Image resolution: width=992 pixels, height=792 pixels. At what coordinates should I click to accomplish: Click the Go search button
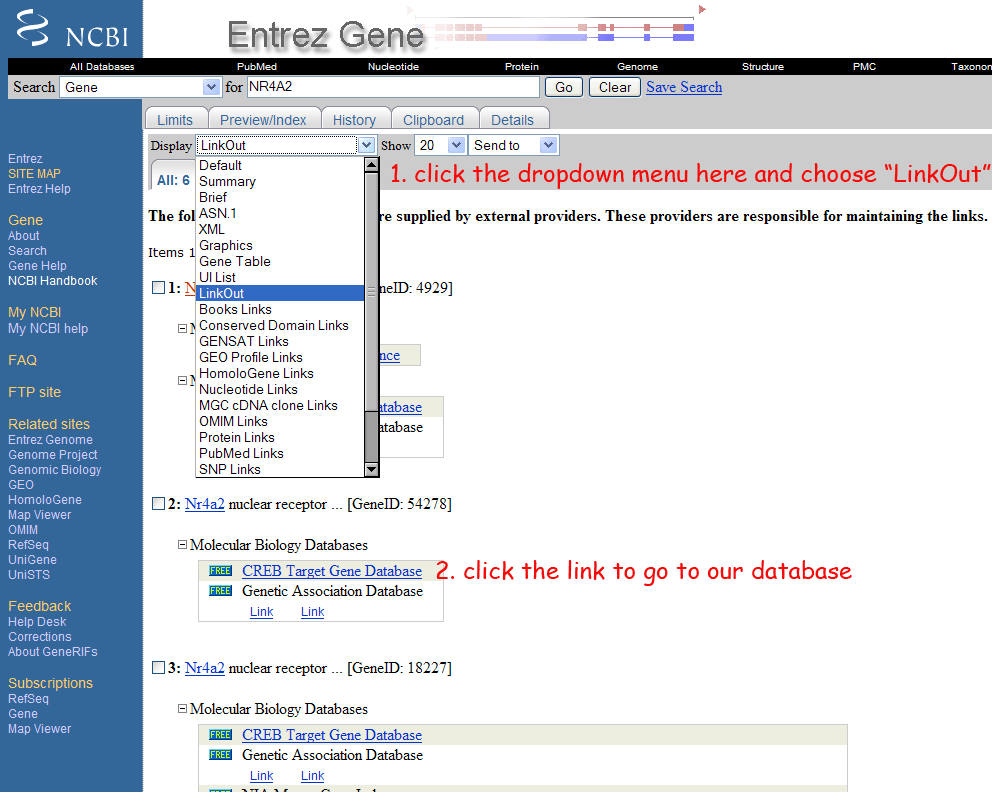point(564,87)
